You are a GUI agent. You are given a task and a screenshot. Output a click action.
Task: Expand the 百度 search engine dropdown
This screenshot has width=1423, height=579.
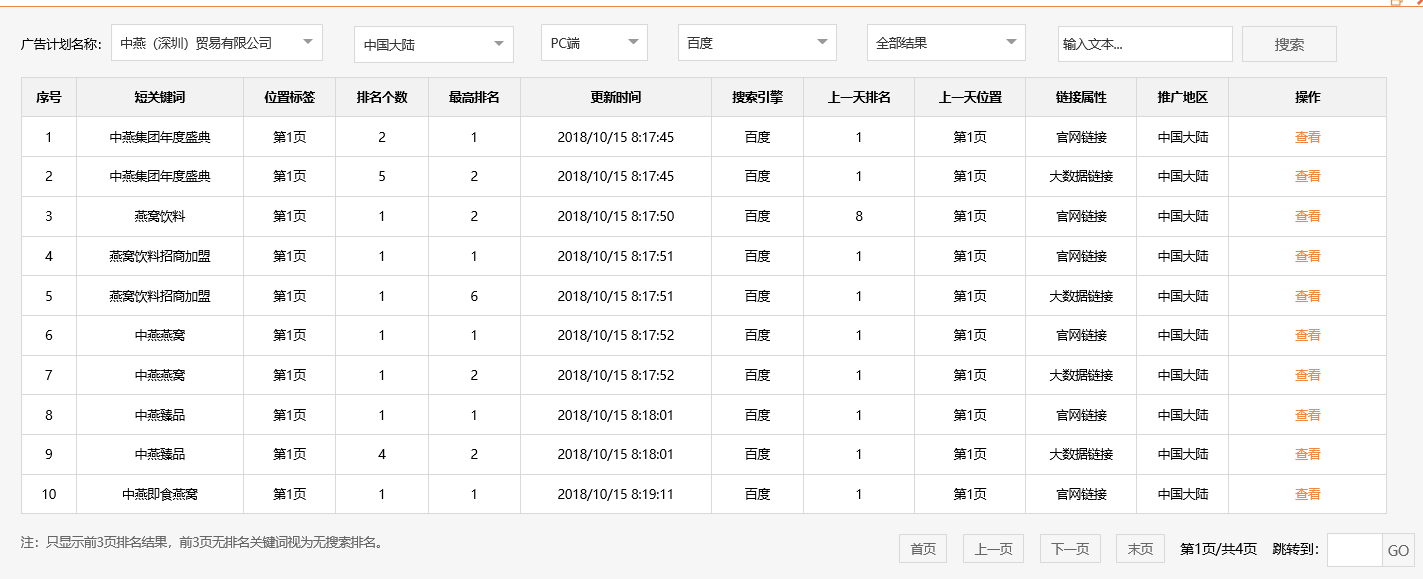coord(756,42)
